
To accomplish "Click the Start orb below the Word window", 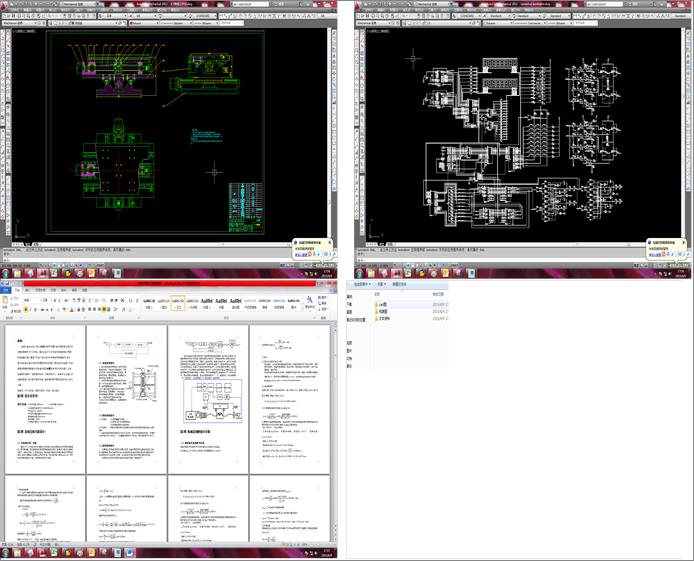I will tap(5, 553).
